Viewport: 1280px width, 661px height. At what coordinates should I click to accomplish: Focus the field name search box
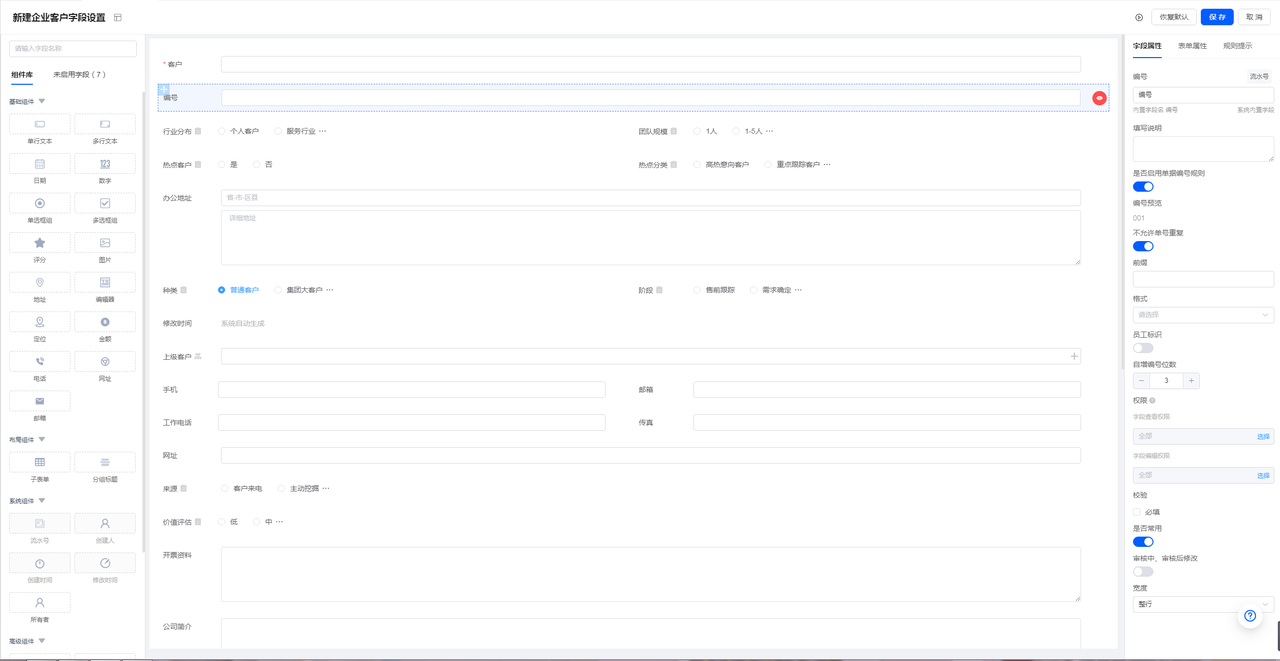(x=73, y=48)
